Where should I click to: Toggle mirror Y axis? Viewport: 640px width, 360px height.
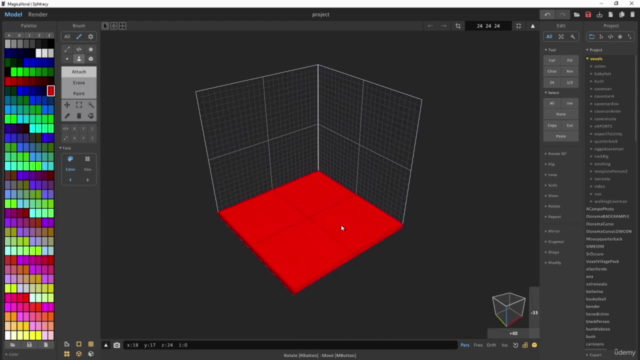tap(83, 129)
